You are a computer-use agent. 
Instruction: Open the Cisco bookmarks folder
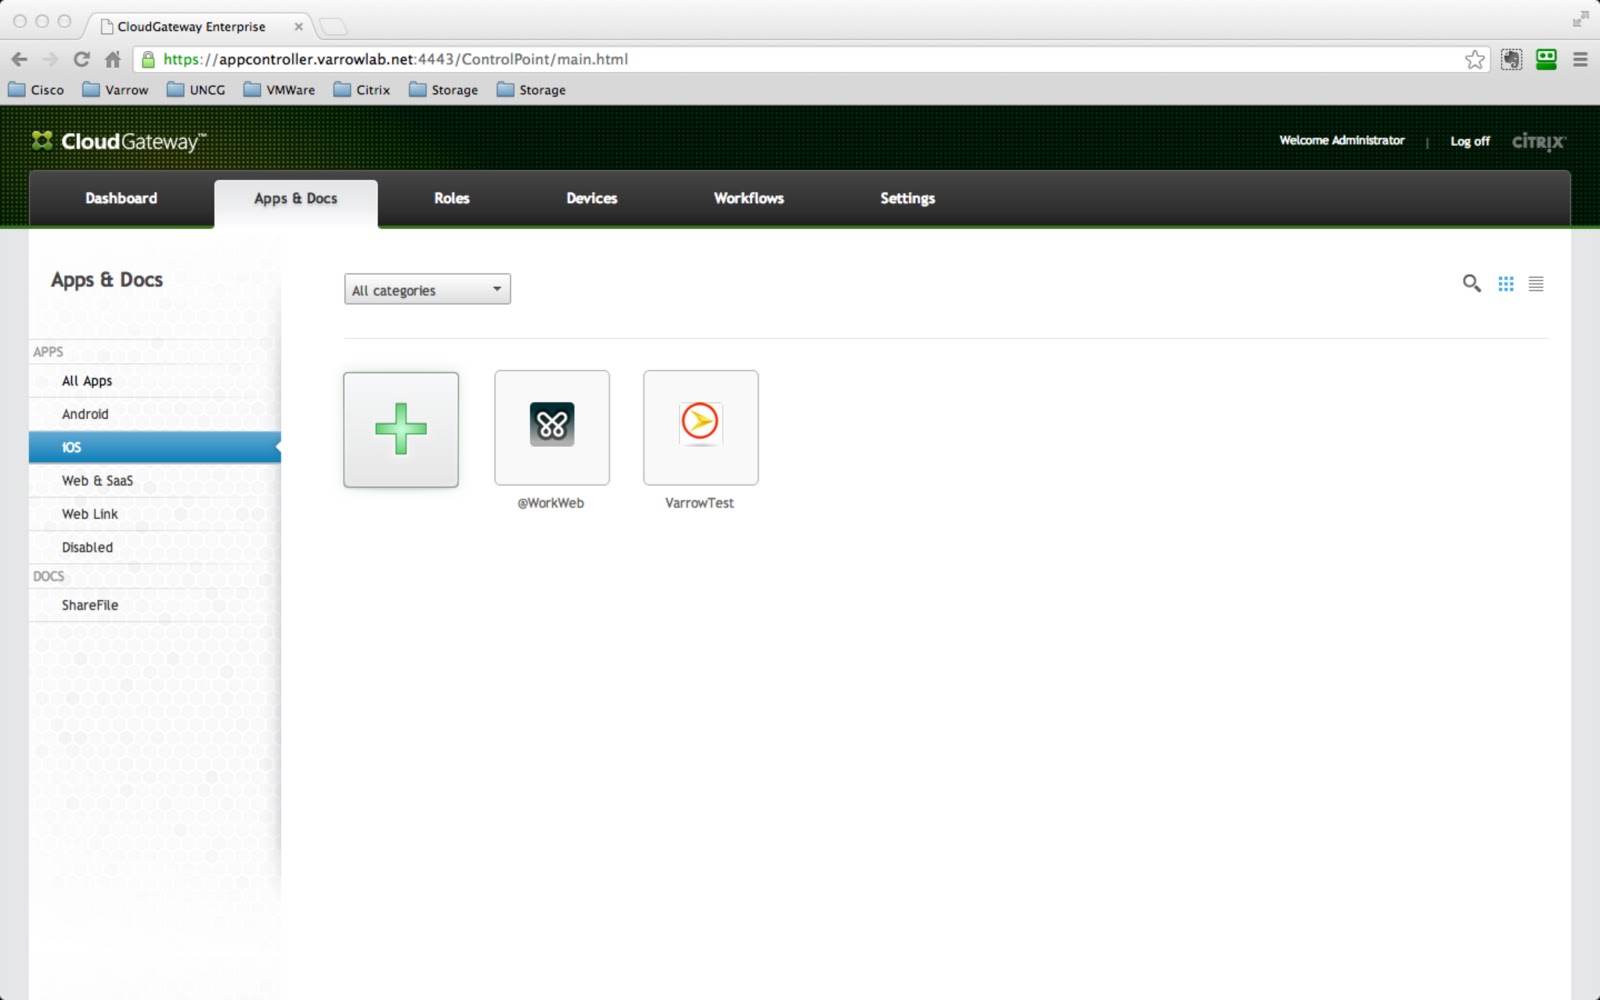click(36, 90)
